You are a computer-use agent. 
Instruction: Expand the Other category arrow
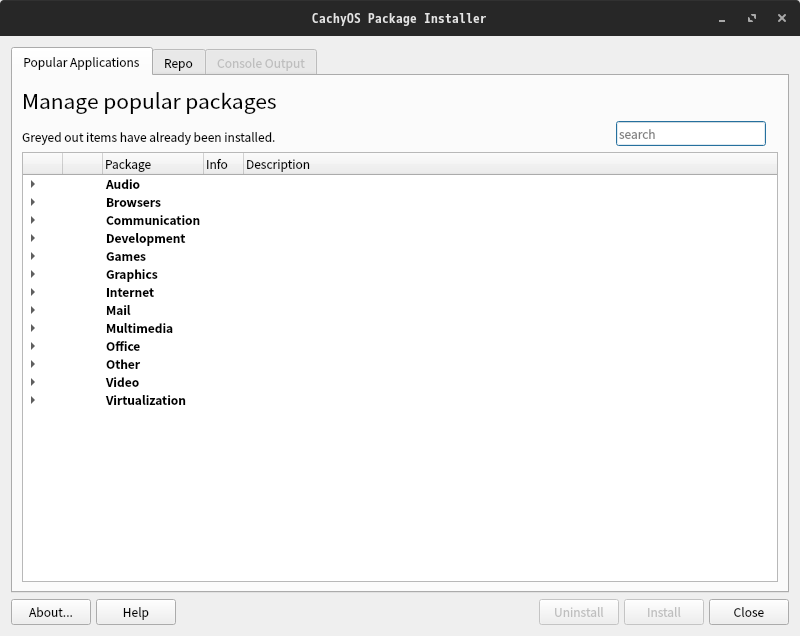pyautogui.click(x=33, y=364)
